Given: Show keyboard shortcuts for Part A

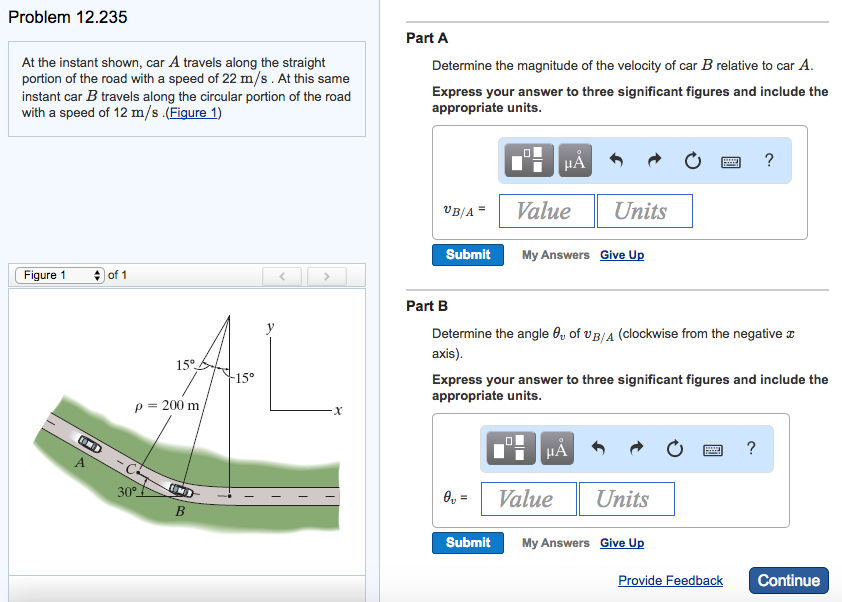Looking at the screenshot, I should pyautogui.click(x=731, y=160).
